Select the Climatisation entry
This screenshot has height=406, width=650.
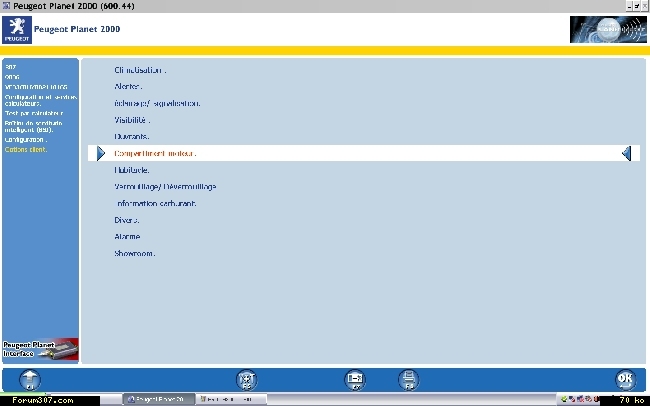pyautogui.click(x=140, y=70)
